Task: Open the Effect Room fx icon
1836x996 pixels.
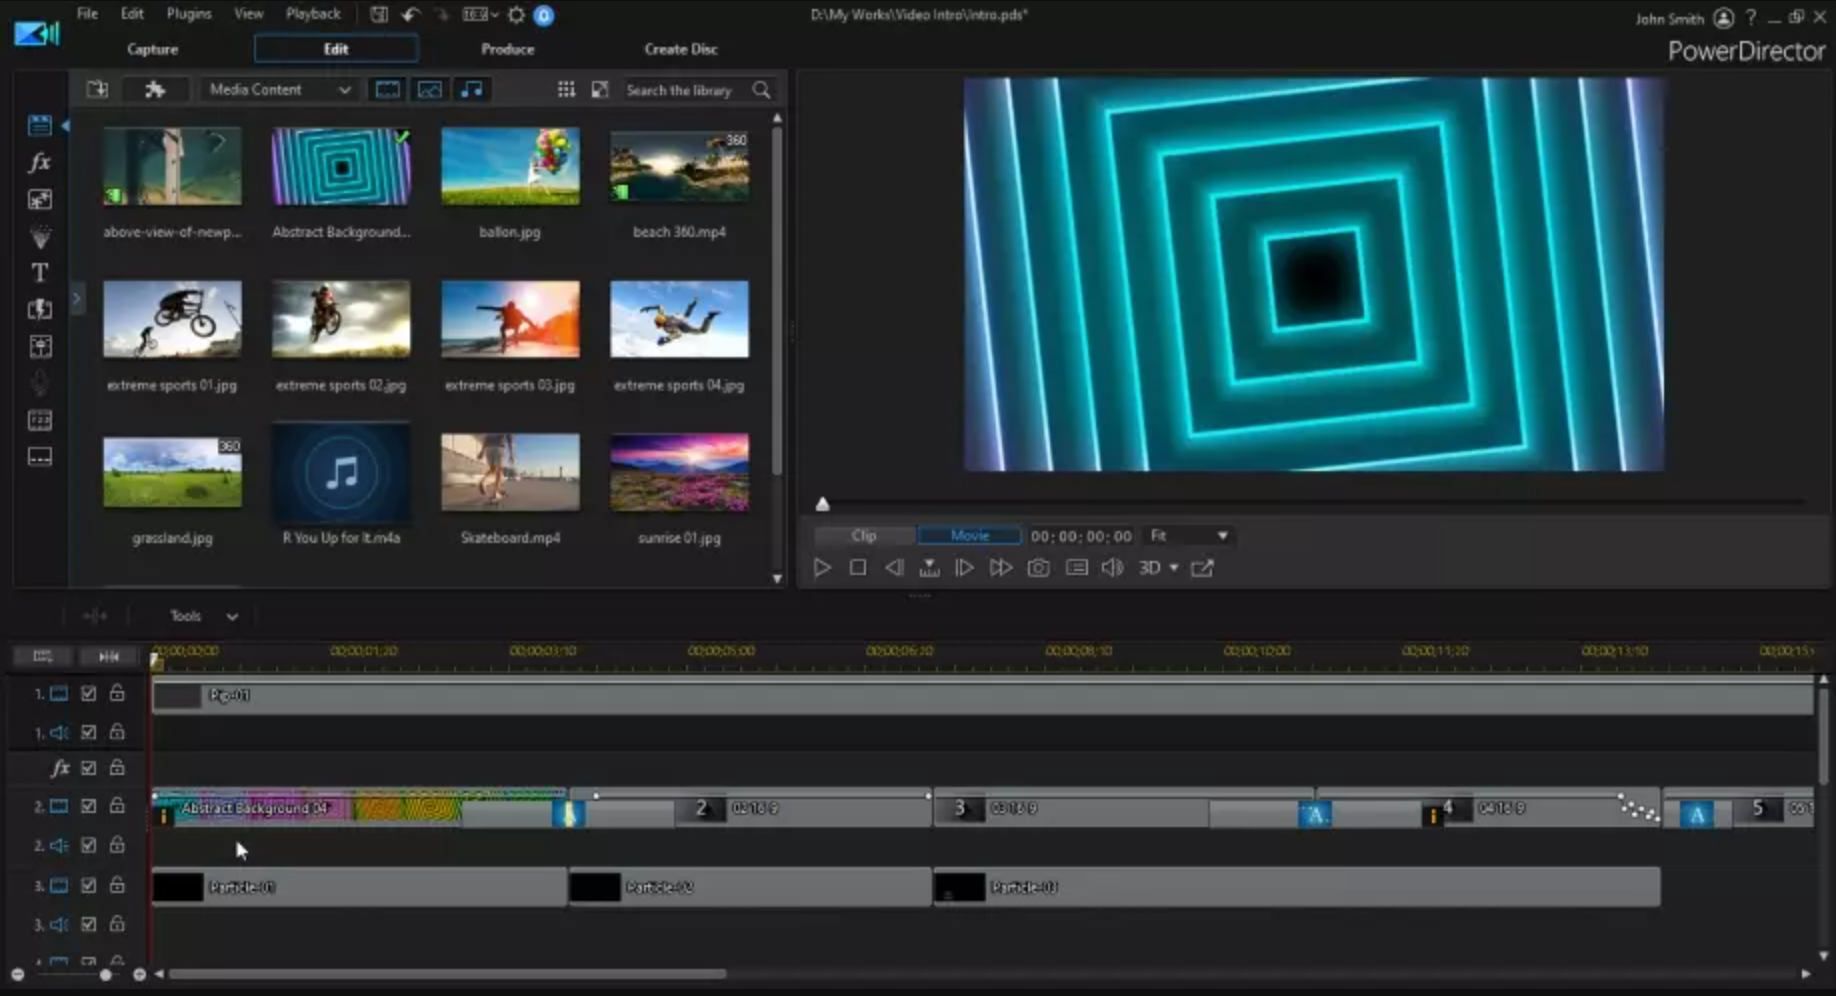Action: pyautogui.click(x=39, y=162)
